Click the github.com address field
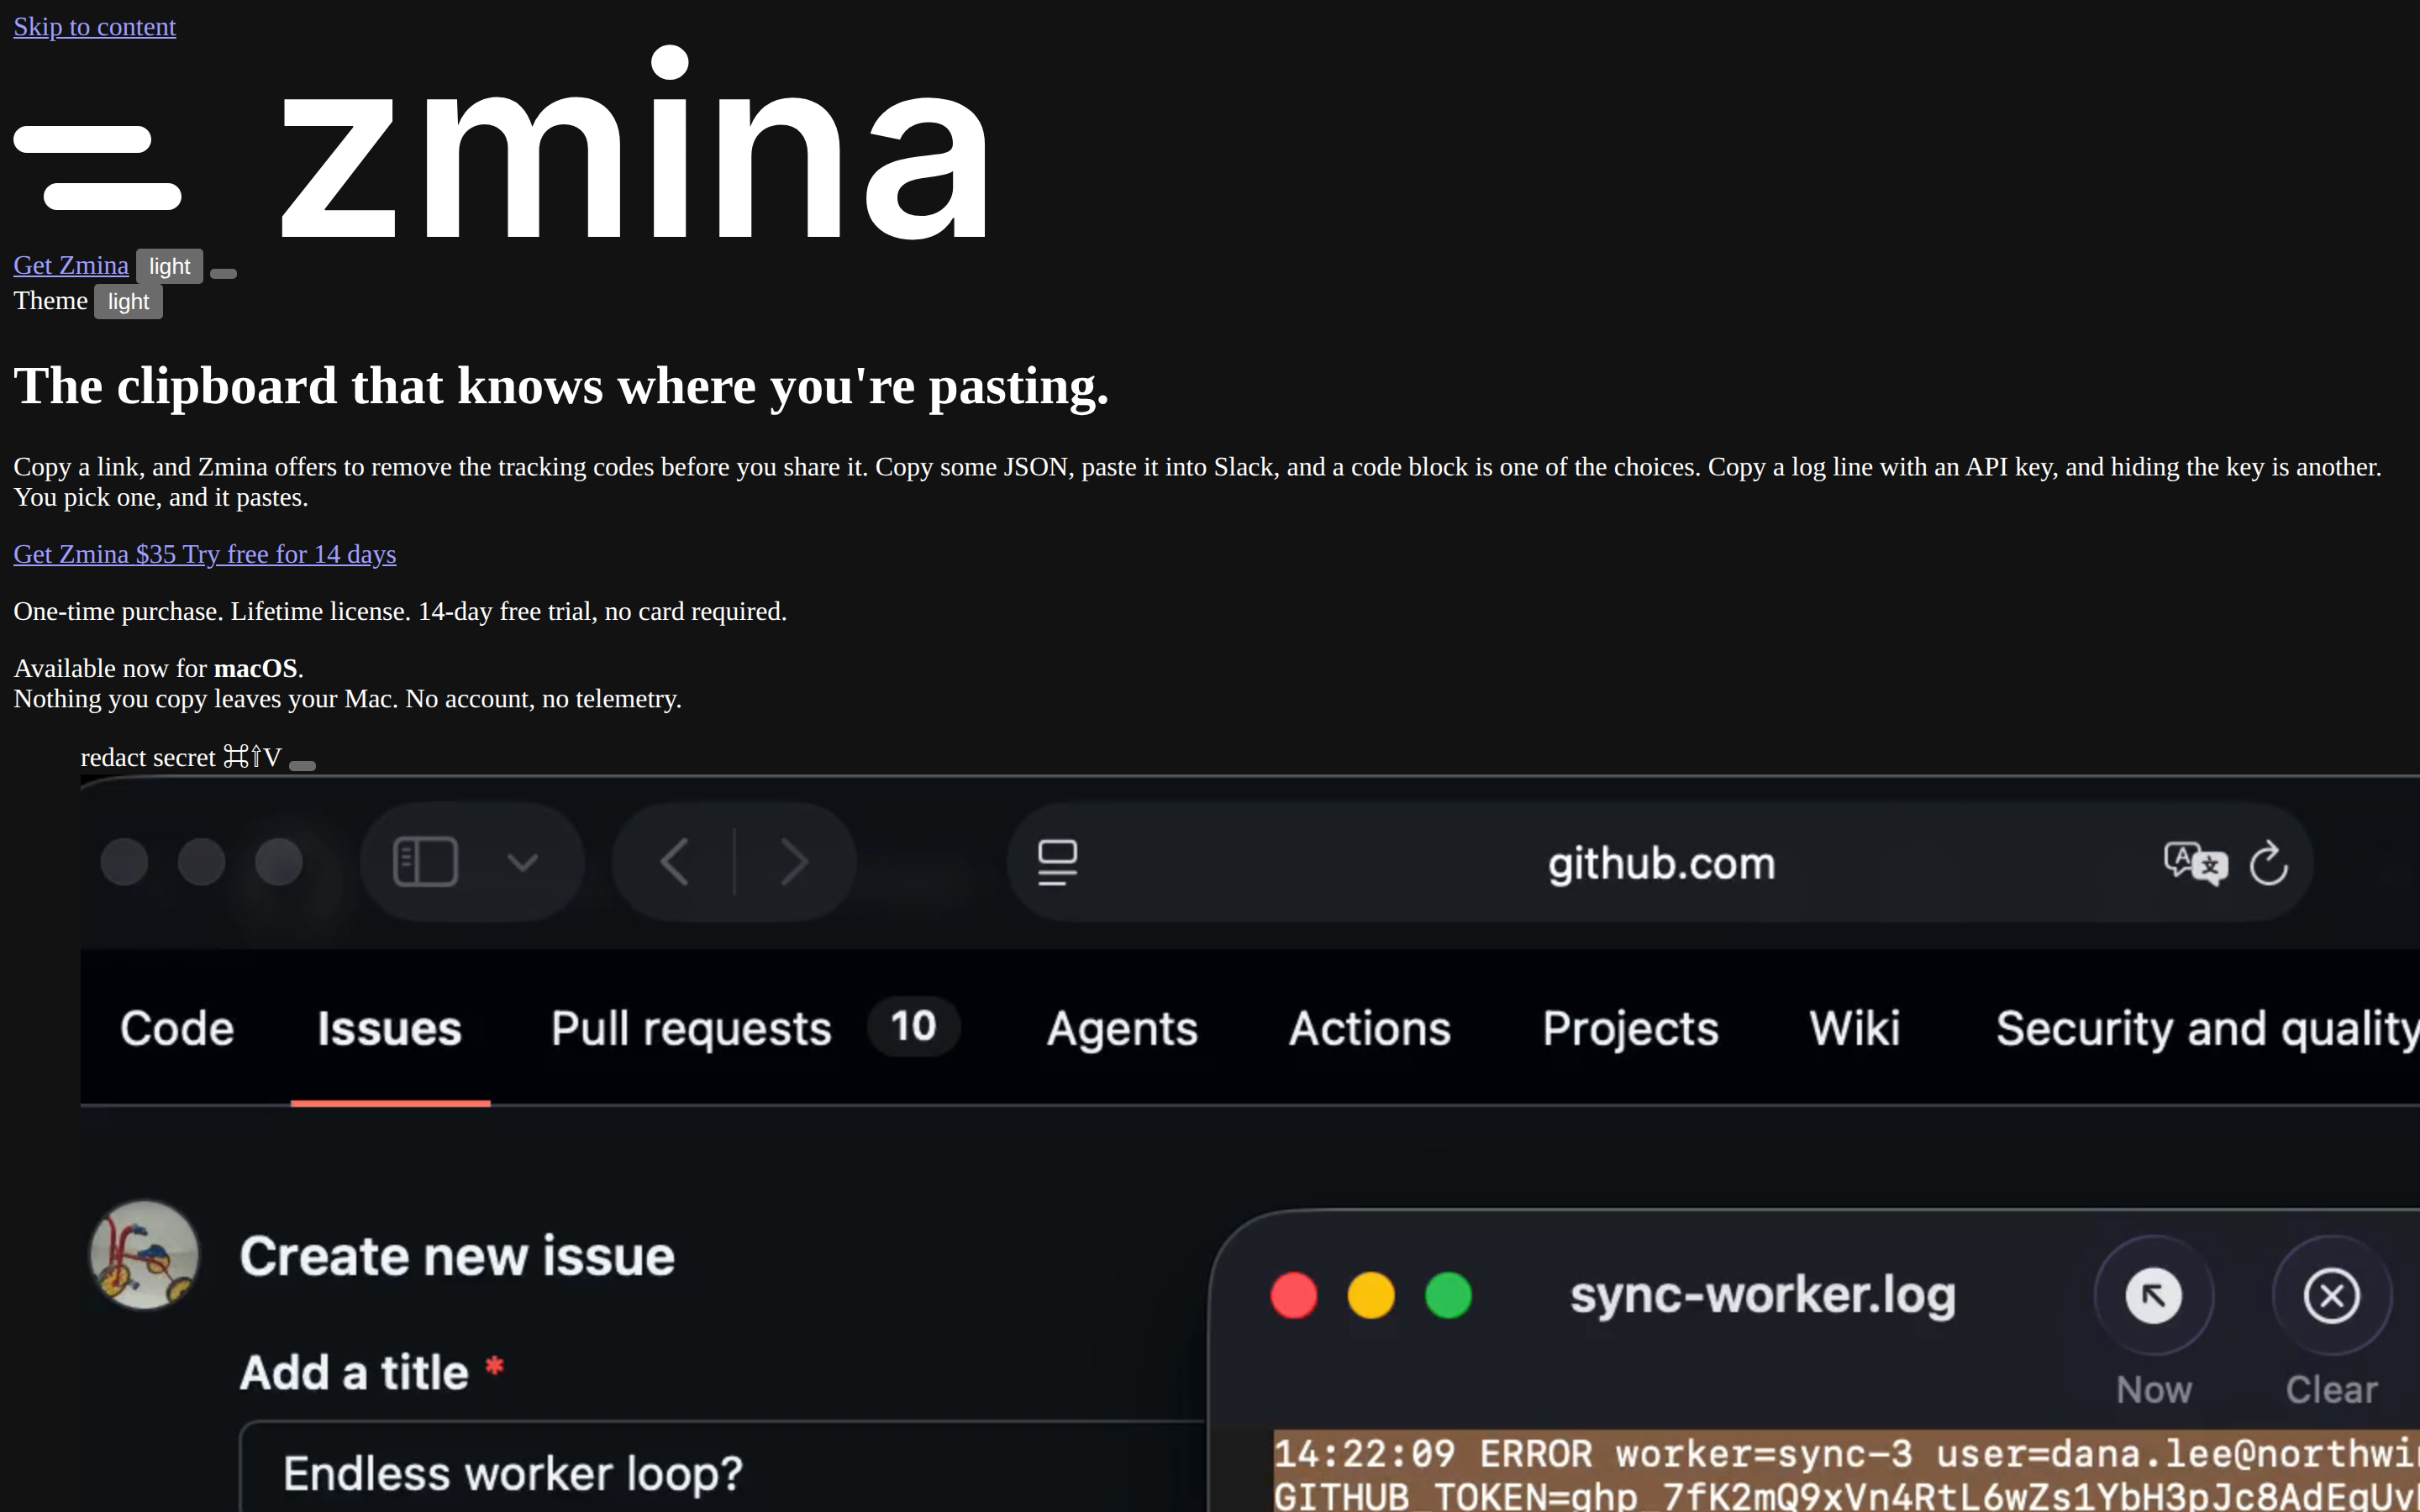2420x1512 pixels. [1661, 862]
